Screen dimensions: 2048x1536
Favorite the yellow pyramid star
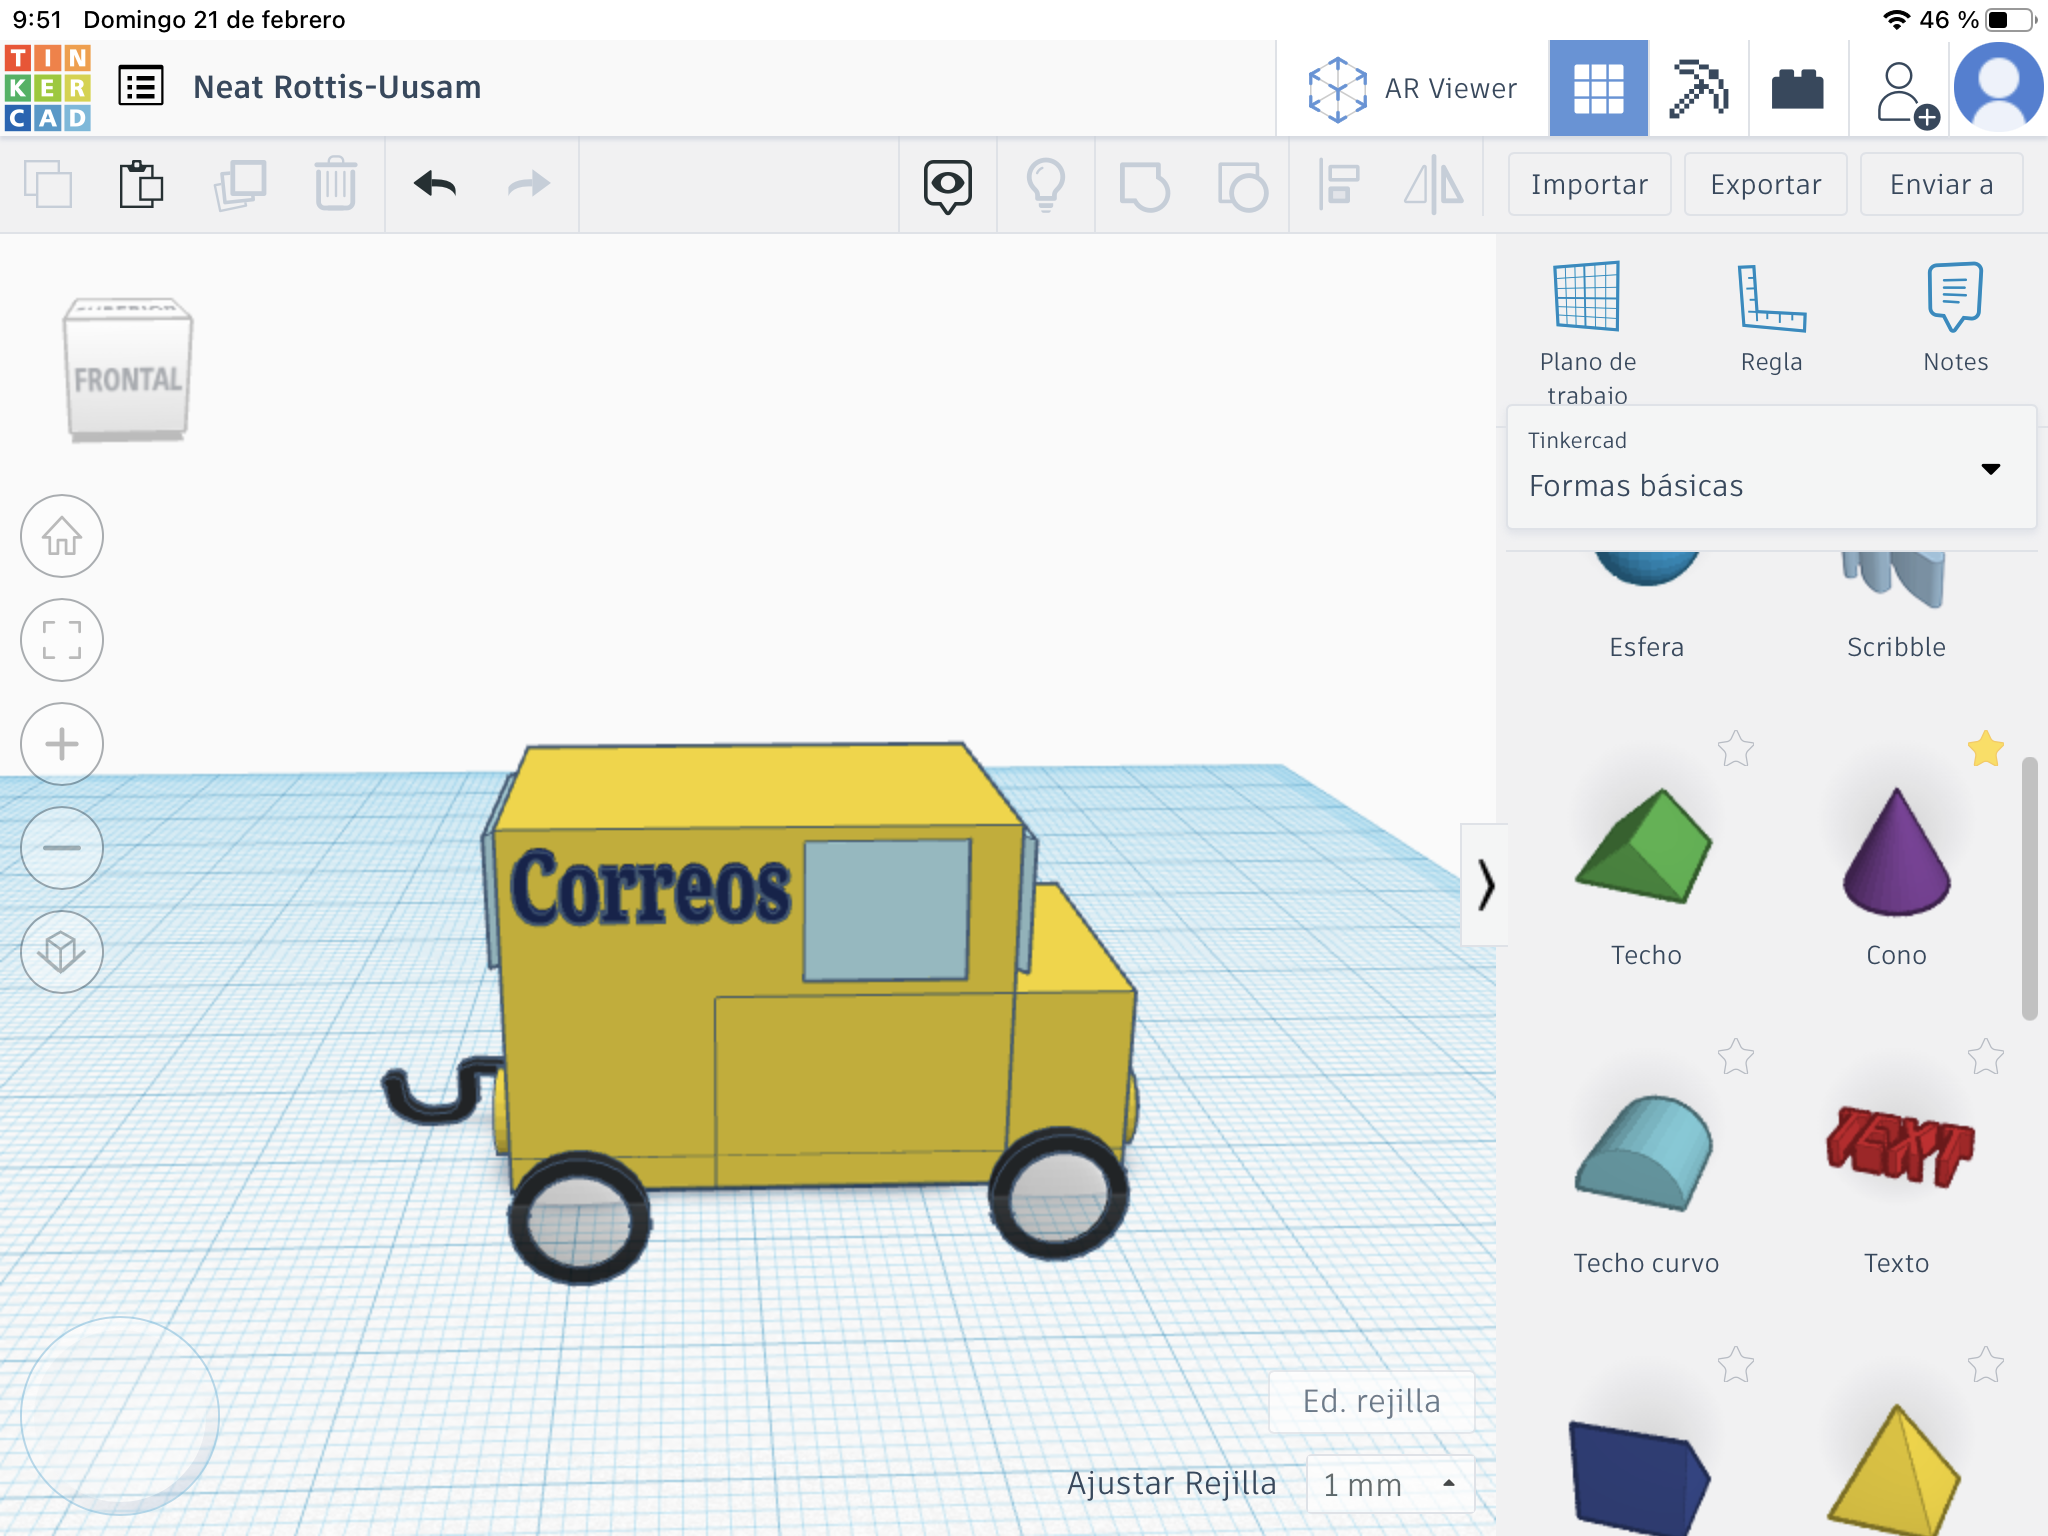pos(1985,1364)
